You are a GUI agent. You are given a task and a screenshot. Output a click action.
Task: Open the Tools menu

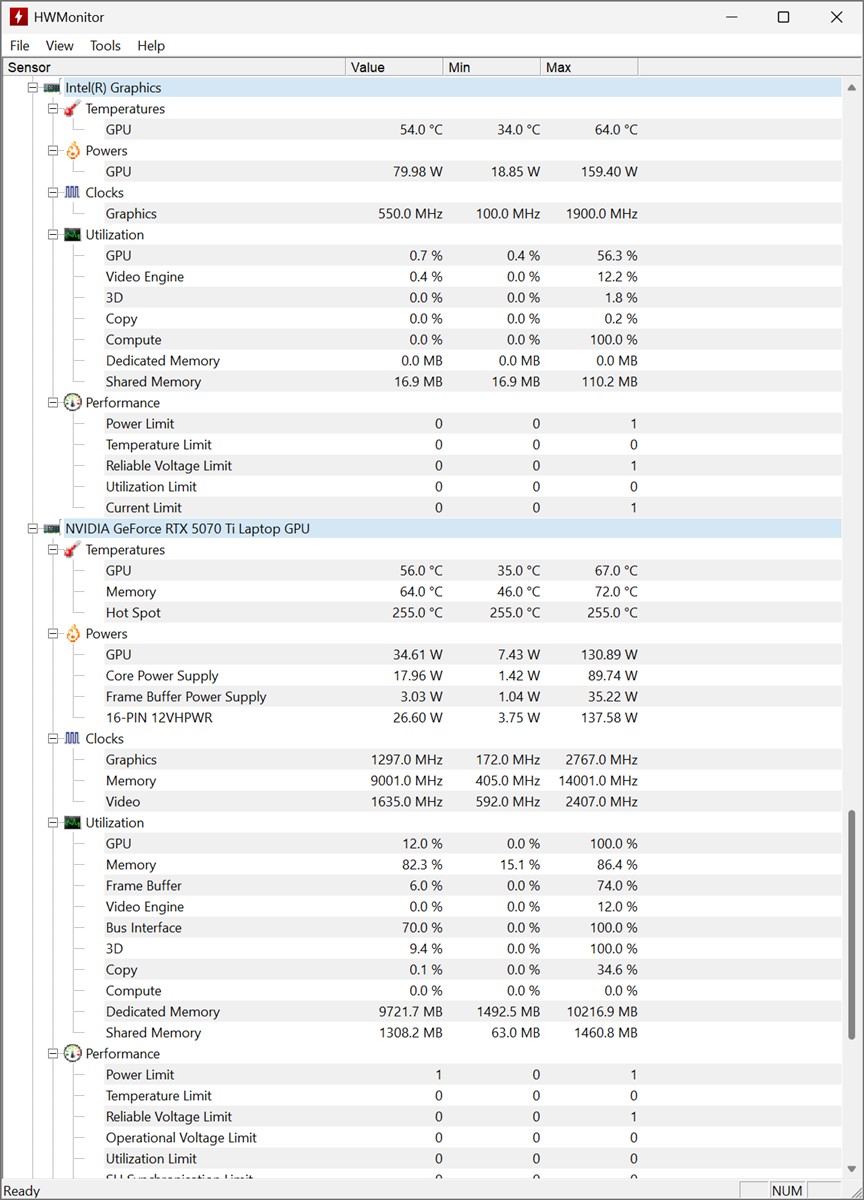click(105, 46)
